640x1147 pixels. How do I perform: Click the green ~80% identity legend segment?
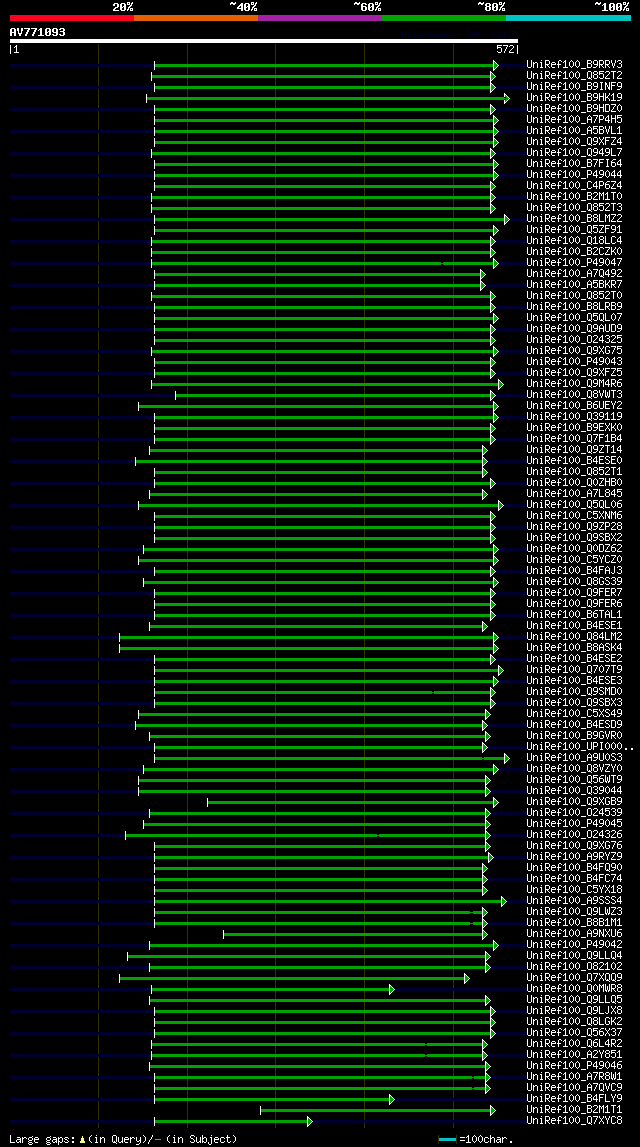tap(444, 18)
